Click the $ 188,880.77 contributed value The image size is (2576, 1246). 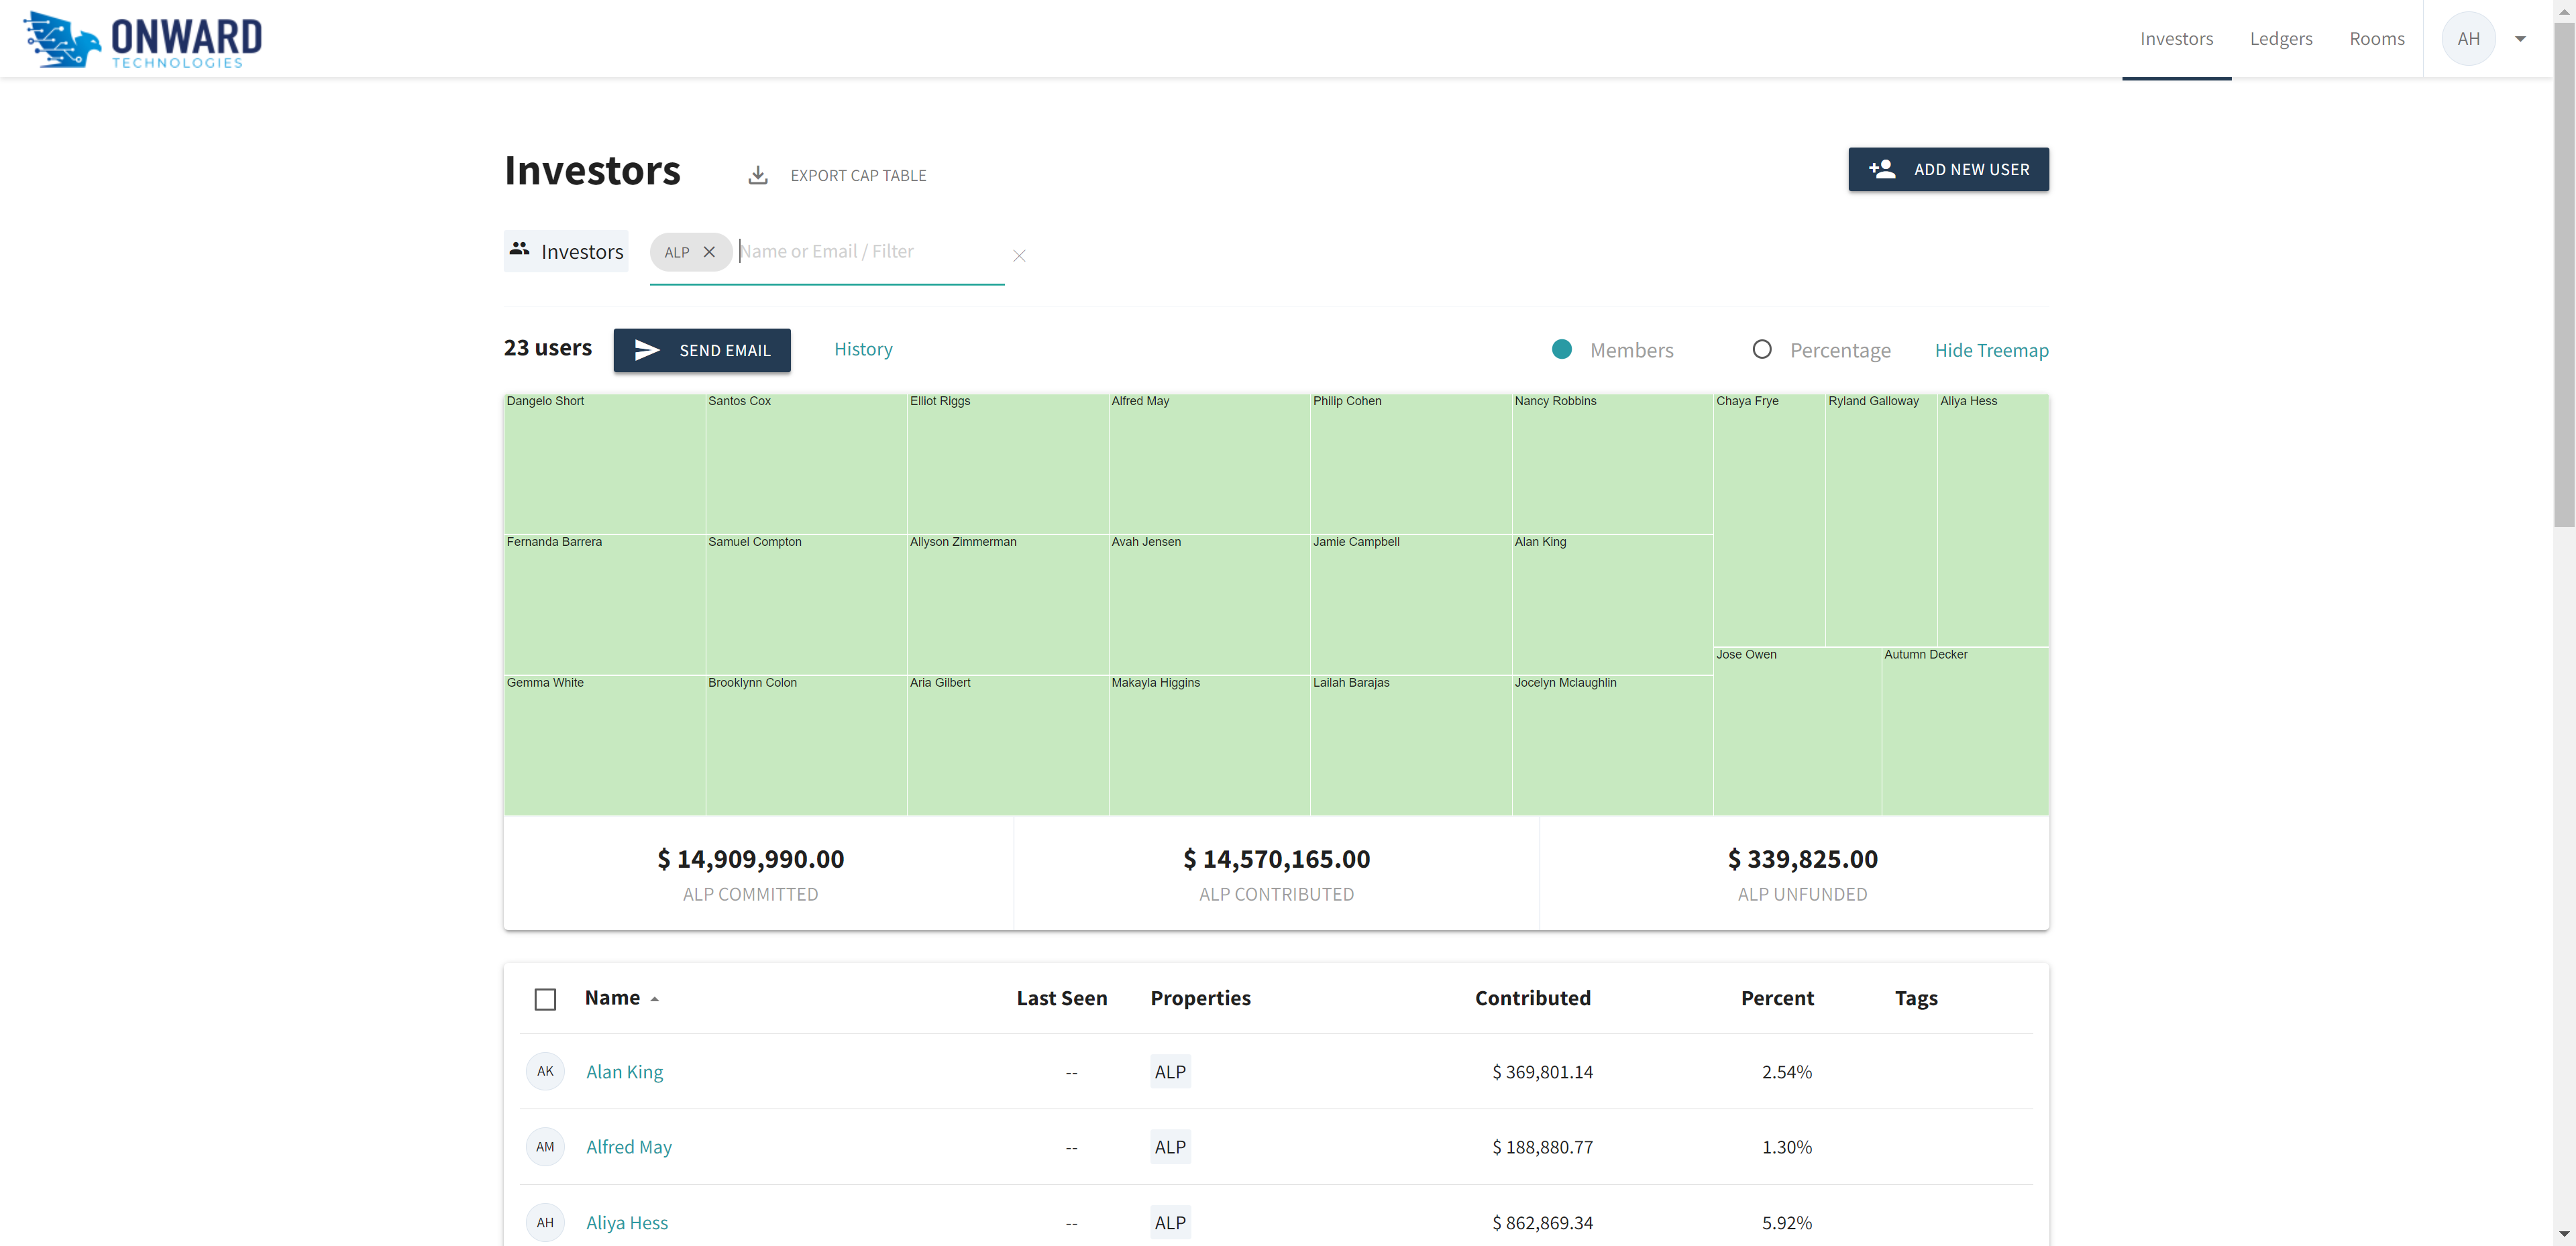1543,1147
